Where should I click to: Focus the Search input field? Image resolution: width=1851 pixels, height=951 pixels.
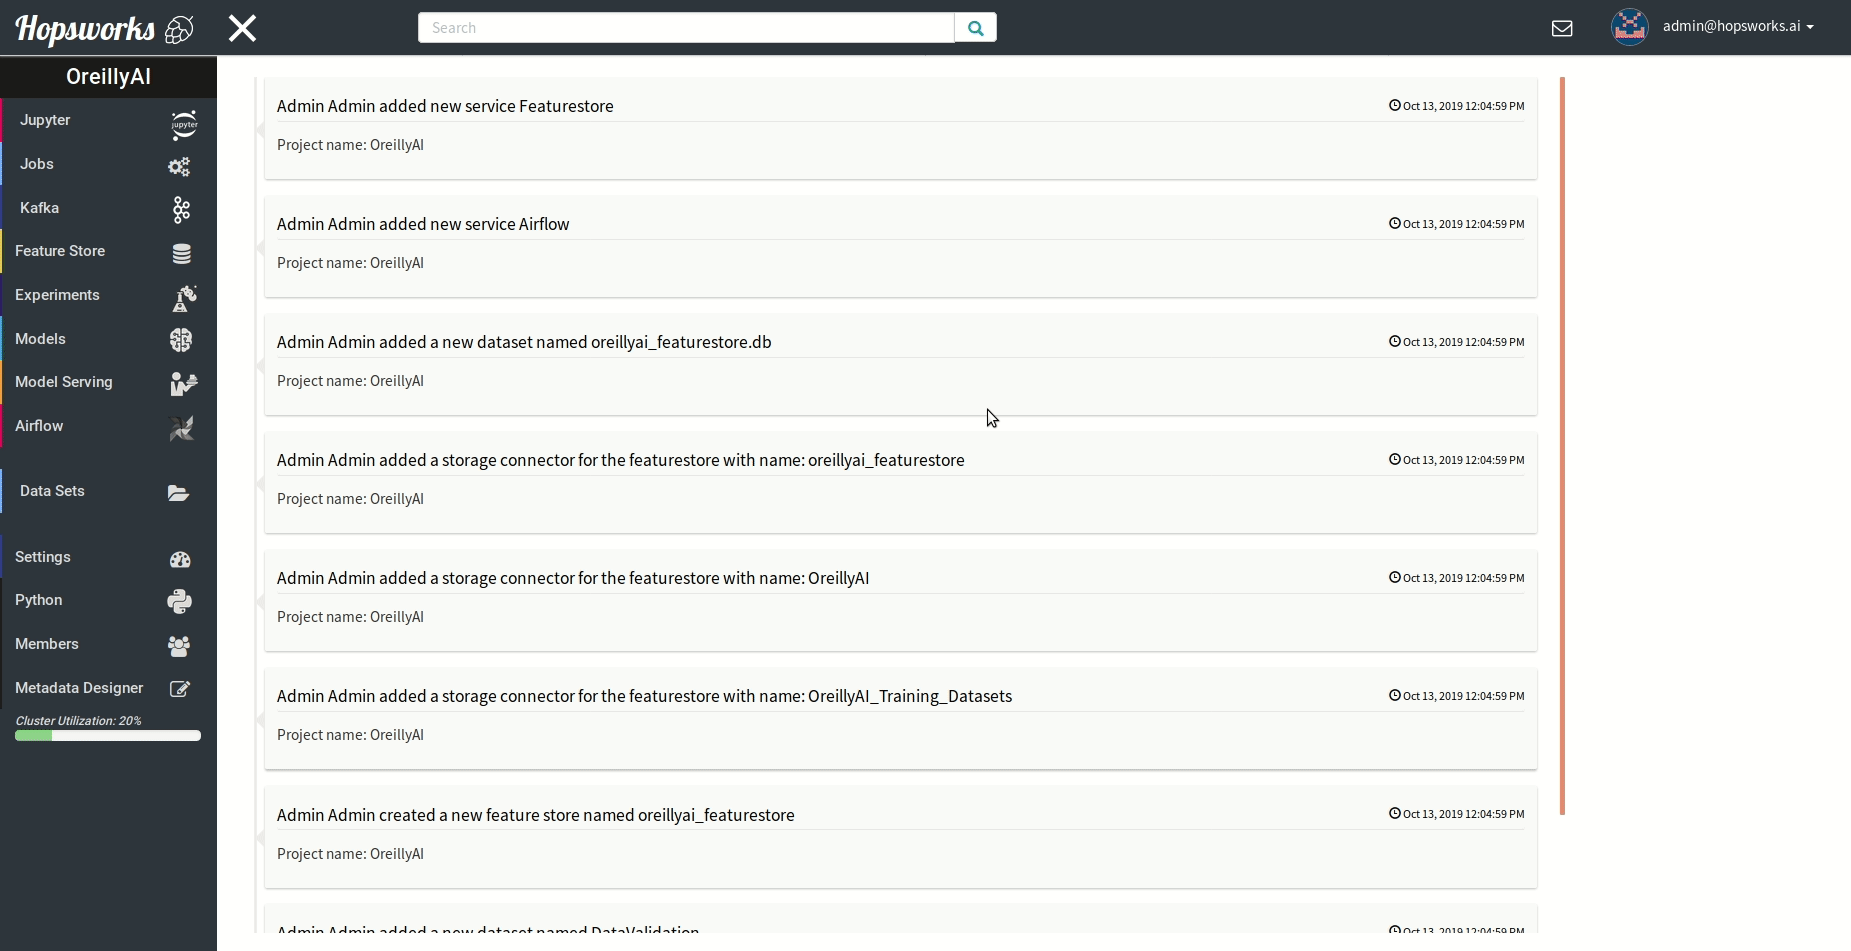pyautogui.click(x=686, y=28)
